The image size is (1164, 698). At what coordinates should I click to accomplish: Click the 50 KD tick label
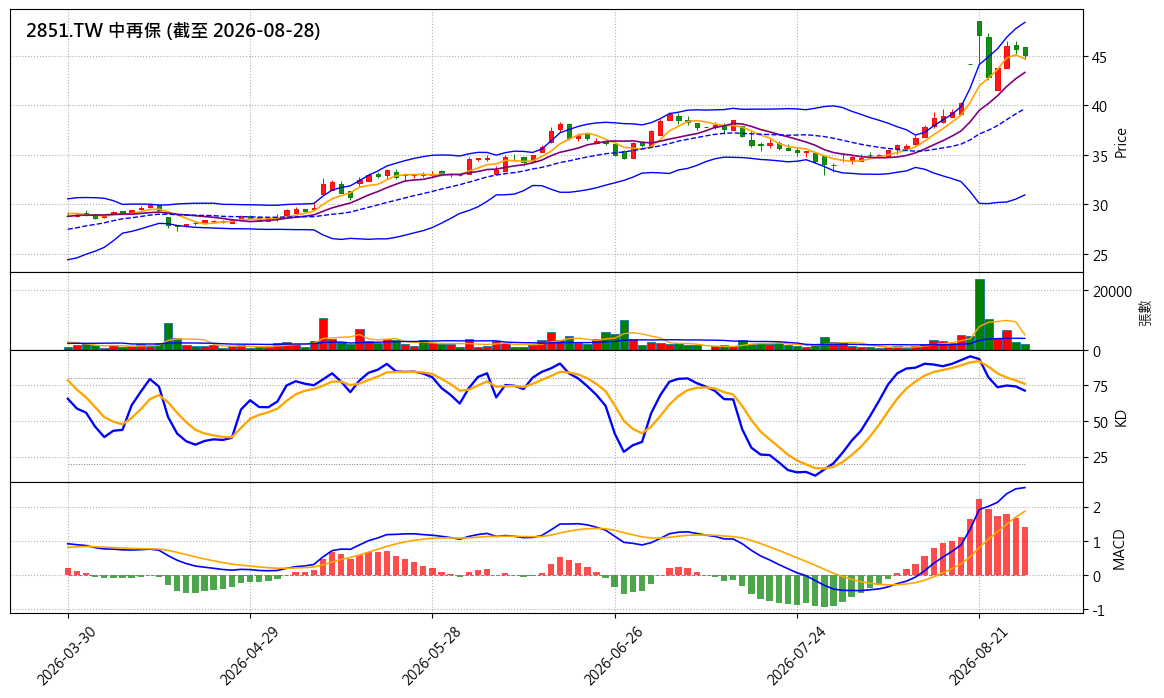coord(1099,423)
